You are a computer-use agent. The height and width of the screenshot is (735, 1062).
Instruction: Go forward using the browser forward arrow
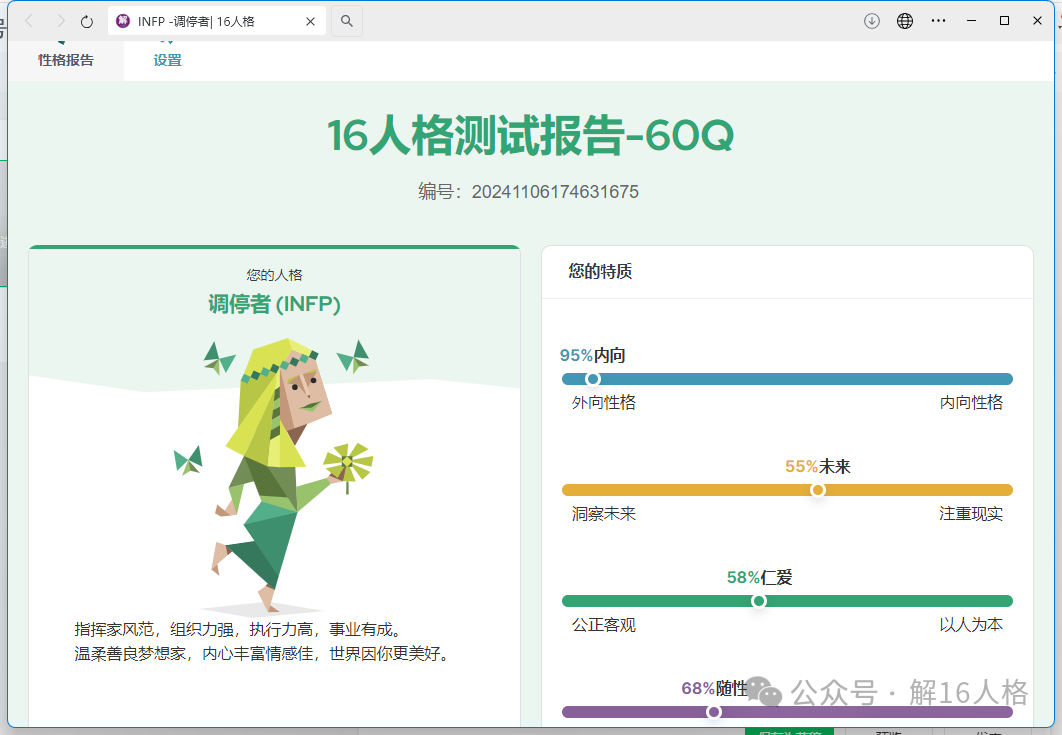pyautogui.click(x=60, y=21)
